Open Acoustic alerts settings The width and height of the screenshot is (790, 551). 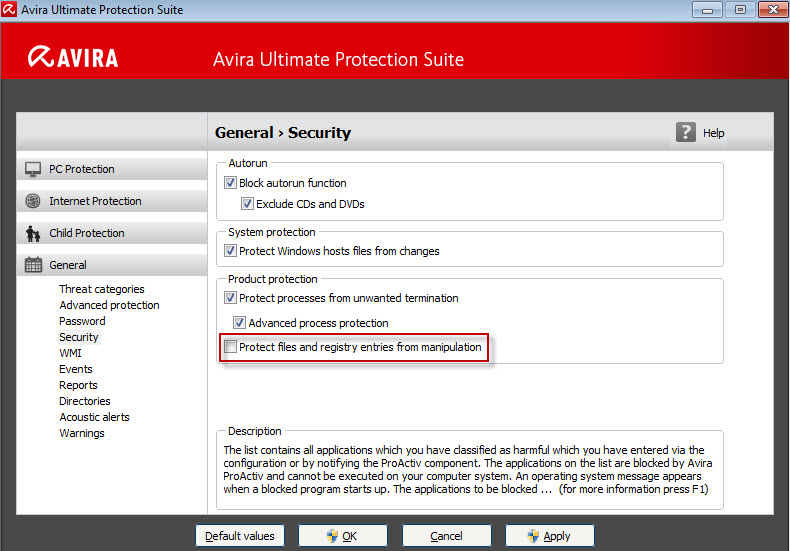(x=94, y=417)
